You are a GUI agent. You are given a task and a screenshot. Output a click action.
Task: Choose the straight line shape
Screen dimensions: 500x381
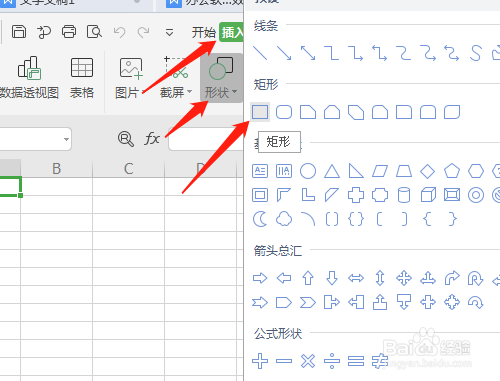pyautogui.click(x=260, y=53)
